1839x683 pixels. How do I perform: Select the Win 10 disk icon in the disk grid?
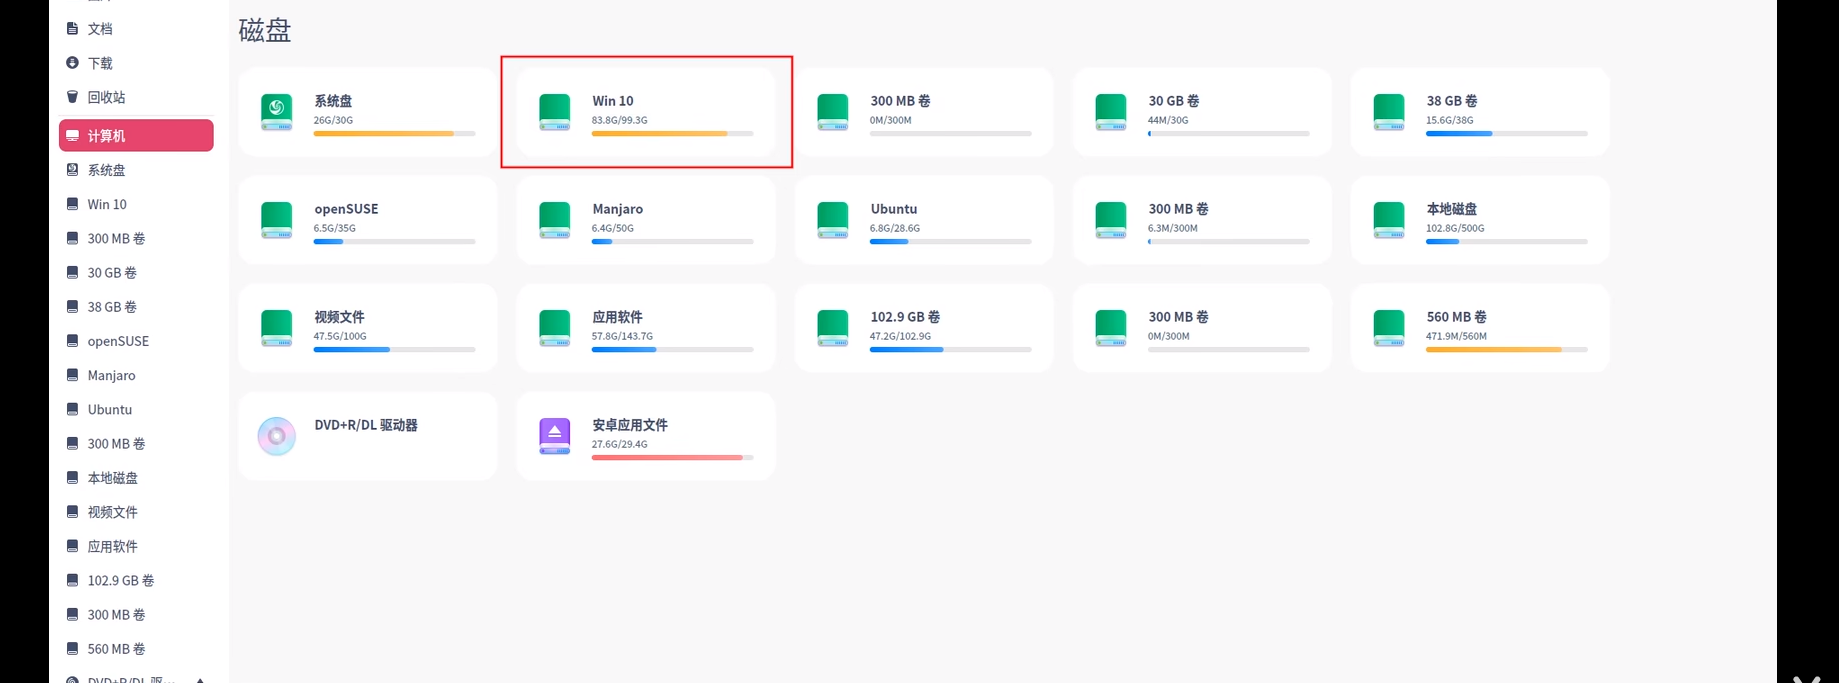(x=555, y=112)
